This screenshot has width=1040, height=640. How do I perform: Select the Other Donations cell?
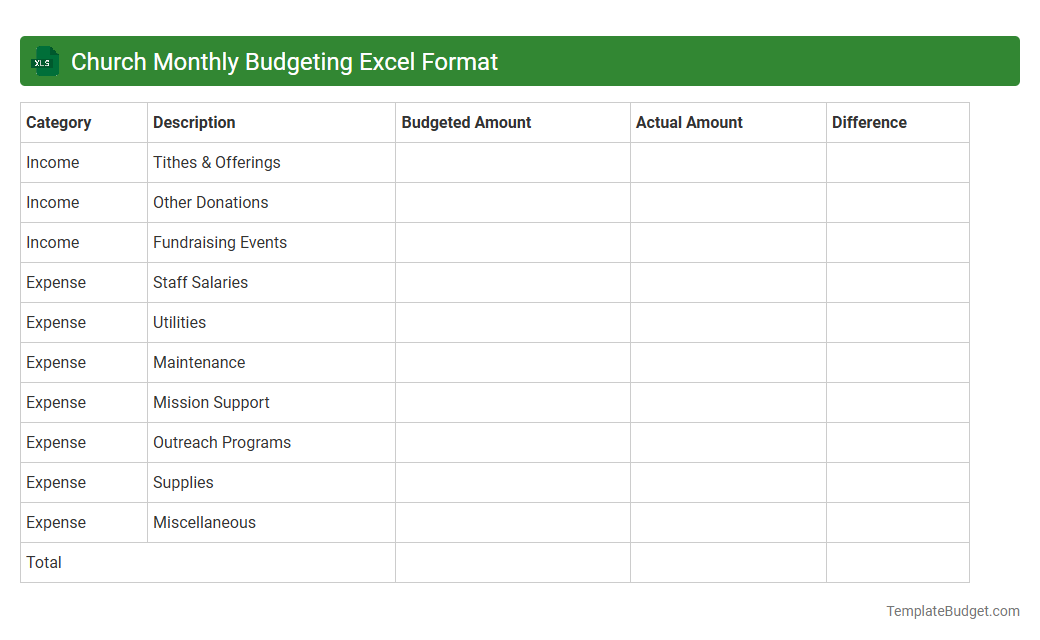211,202
